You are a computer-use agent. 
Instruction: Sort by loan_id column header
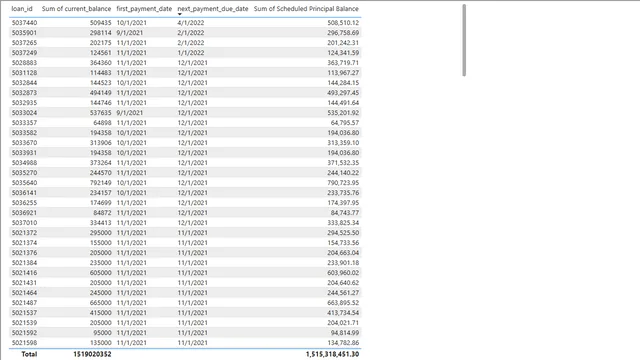tap(22, 9)
